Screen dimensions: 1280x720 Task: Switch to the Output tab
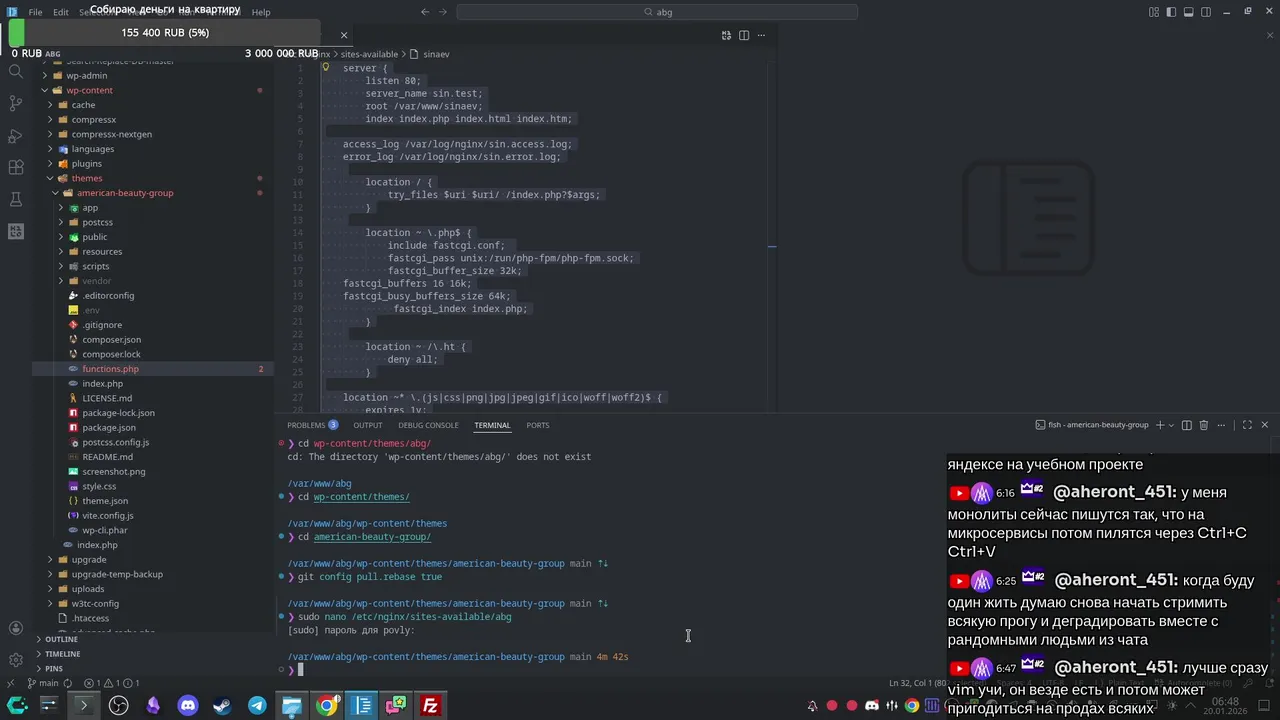click(x=367, y=425)
